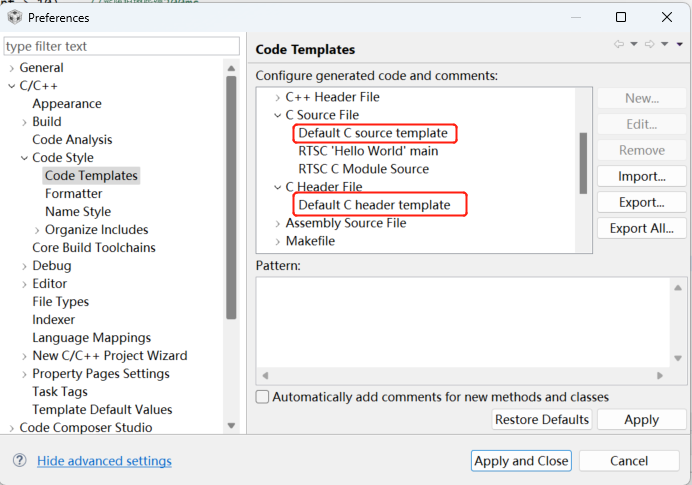Click Hide advanced settings link

click(104, 461)
